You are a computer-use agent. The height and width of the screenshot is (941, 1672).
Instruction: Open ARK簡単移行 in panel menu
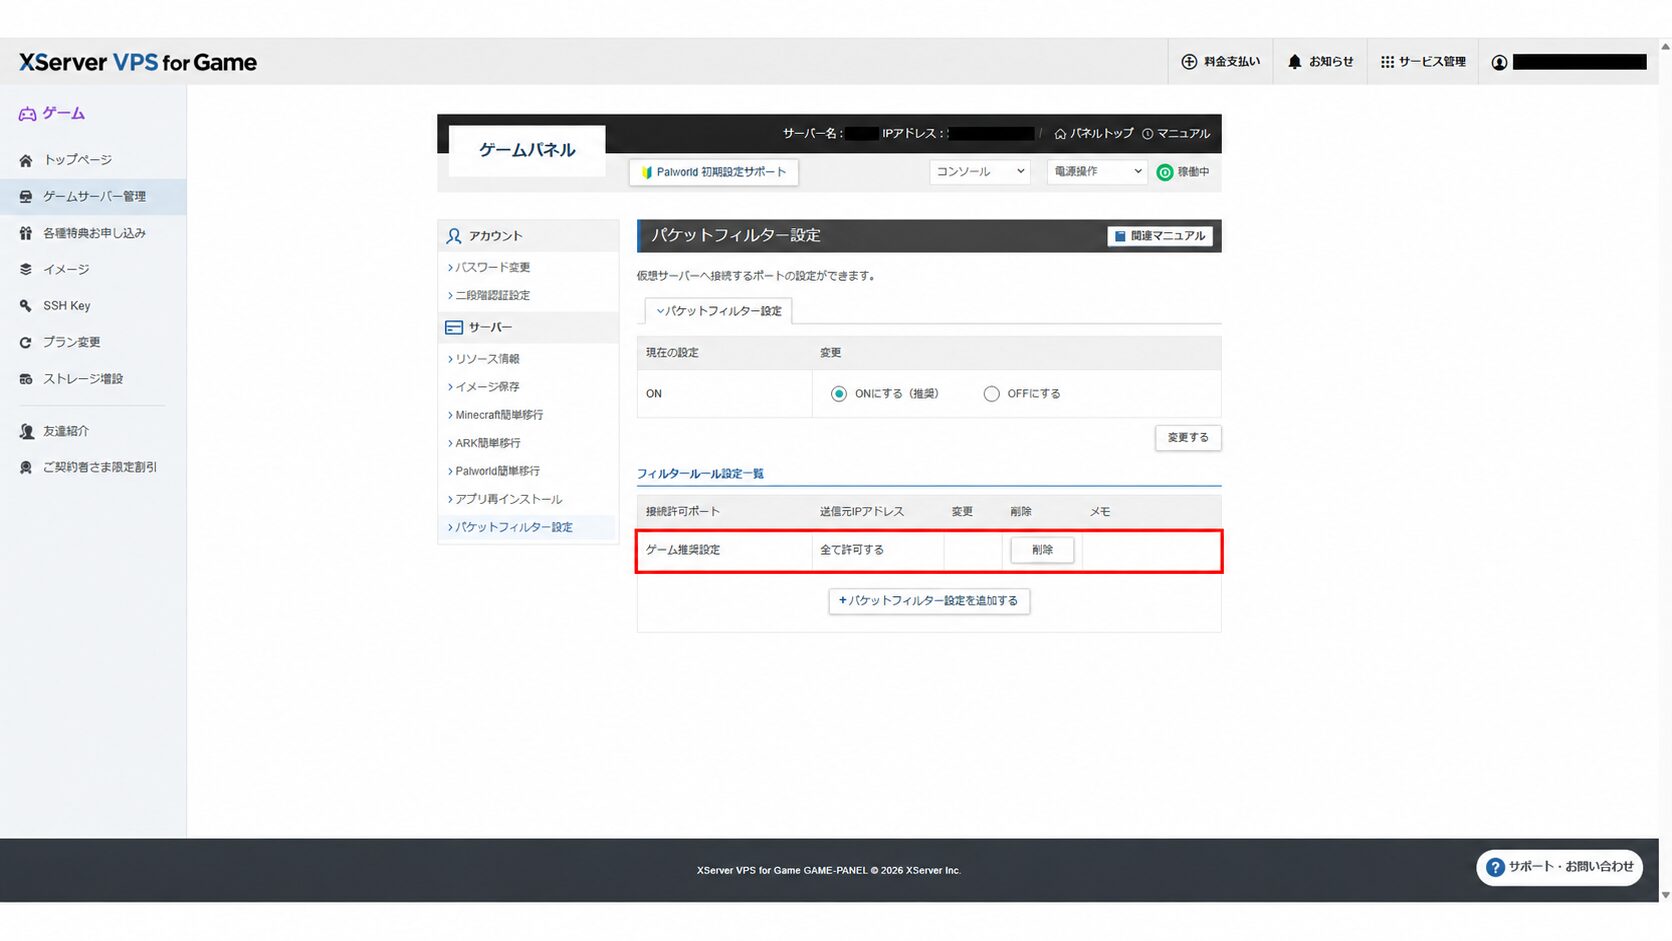tap(487, 443)
